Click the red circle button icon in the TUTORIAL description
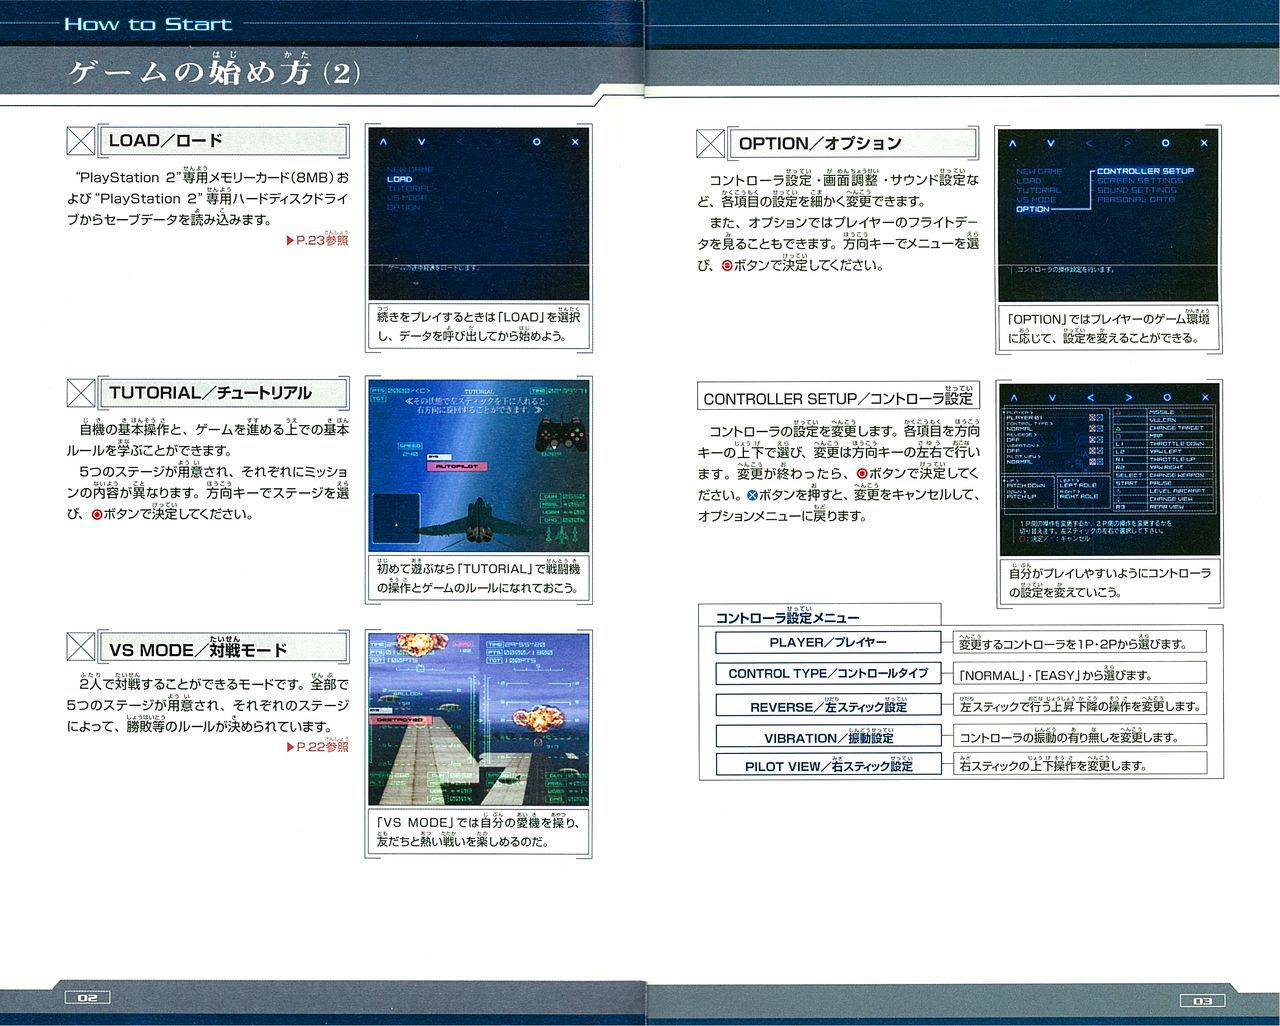 coord(97,515)
